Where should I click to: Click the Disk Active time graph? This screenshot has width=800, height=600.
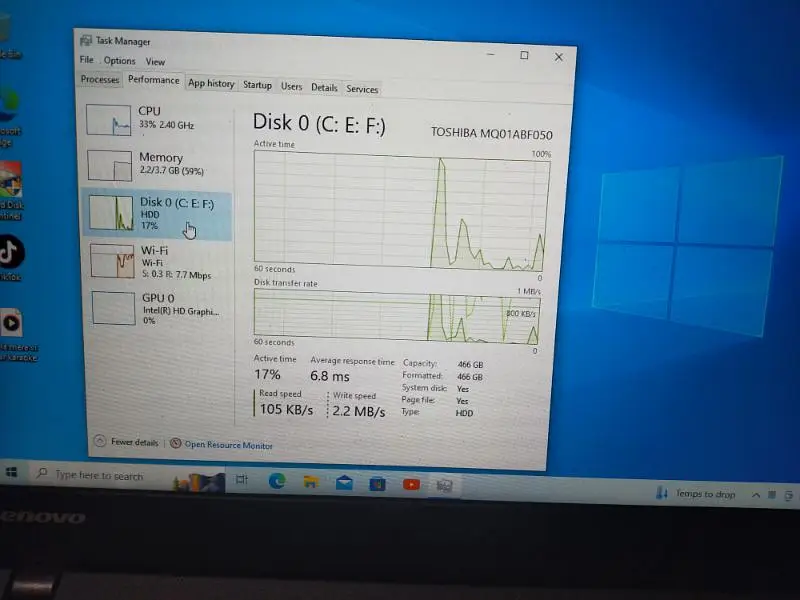point(401,211)
